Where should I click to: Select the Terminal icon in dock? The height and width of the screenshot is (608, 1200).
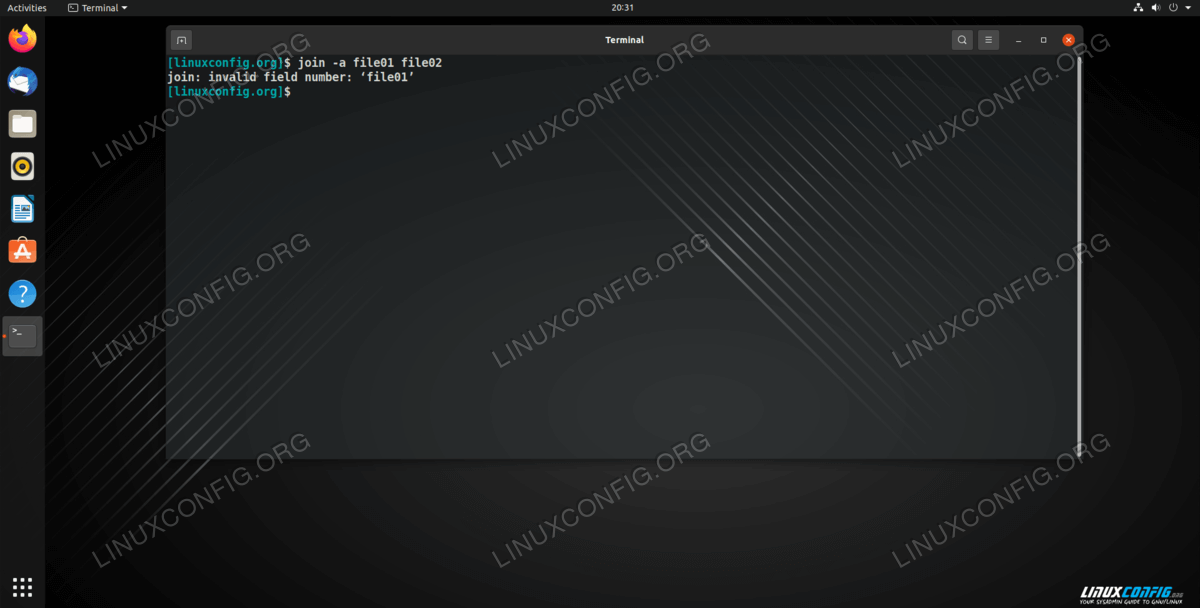22,336
